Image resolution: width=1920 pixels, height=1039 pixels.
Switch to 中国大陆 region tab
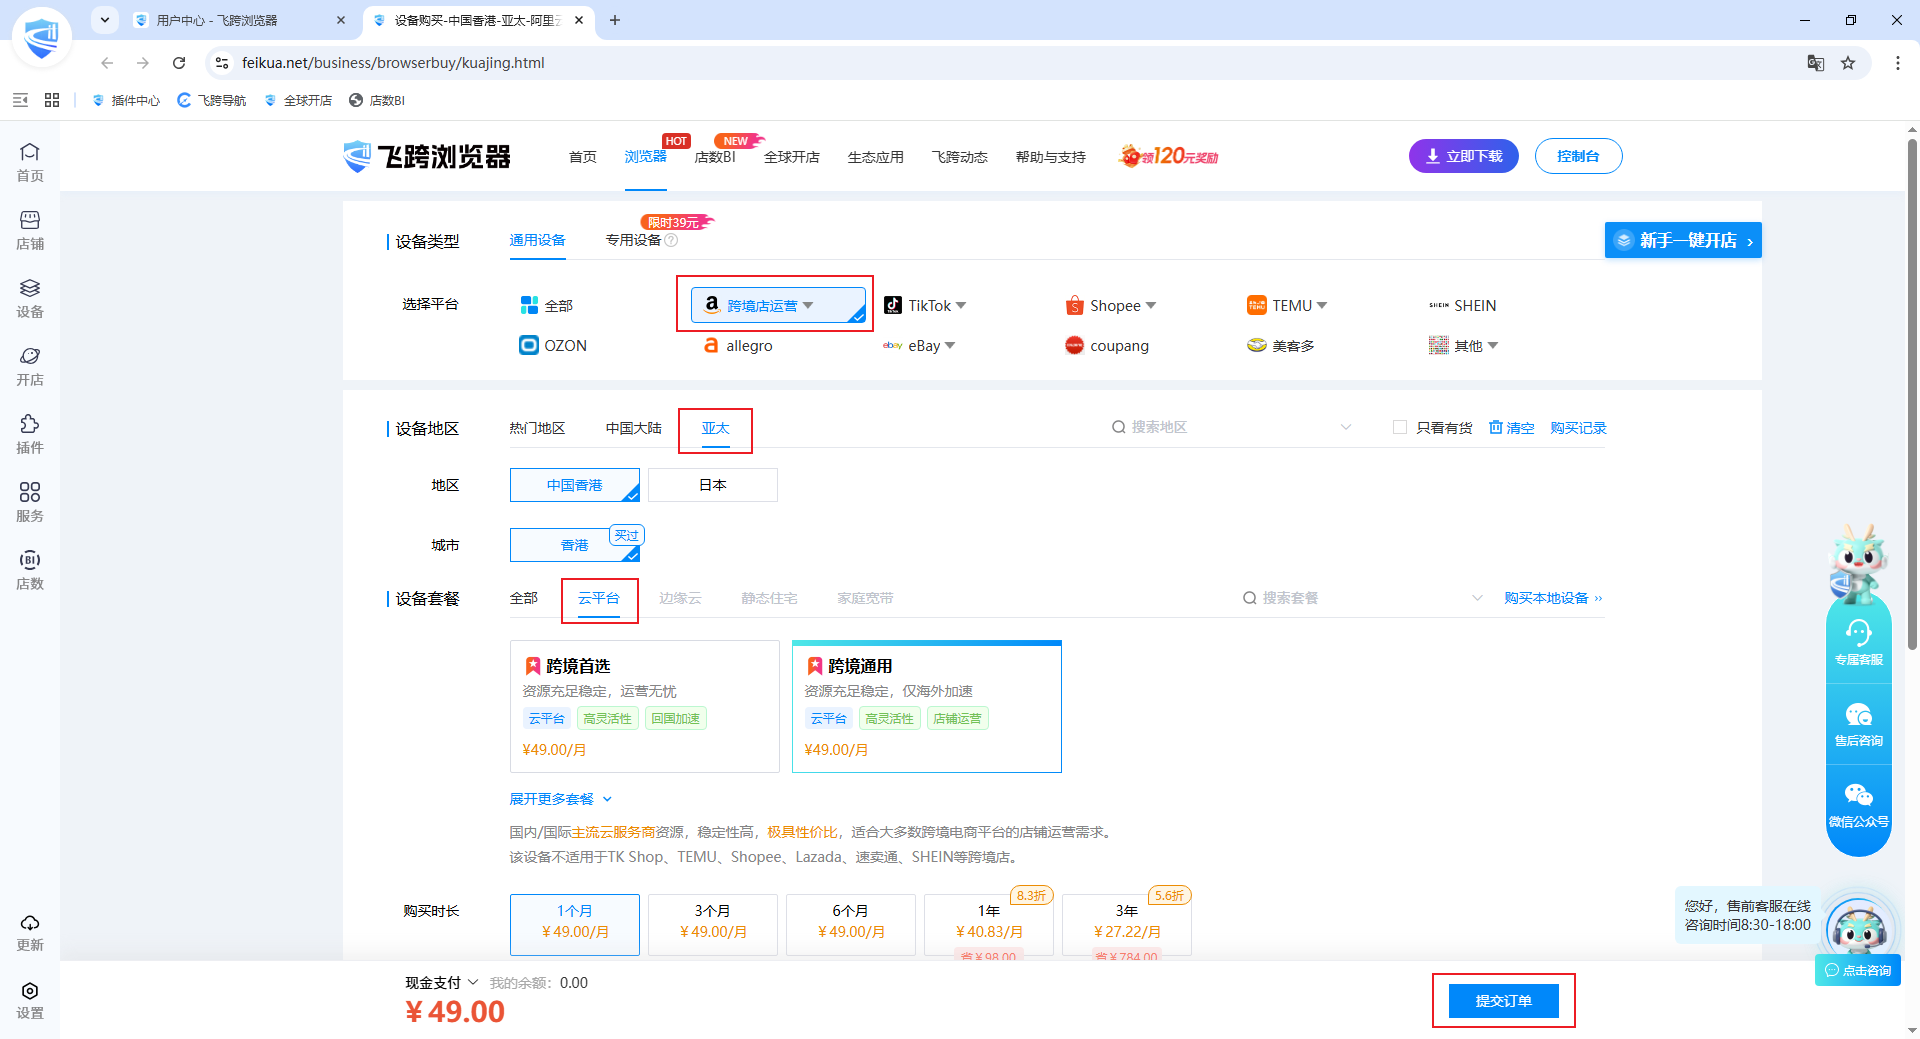click(x=633, y=428)
